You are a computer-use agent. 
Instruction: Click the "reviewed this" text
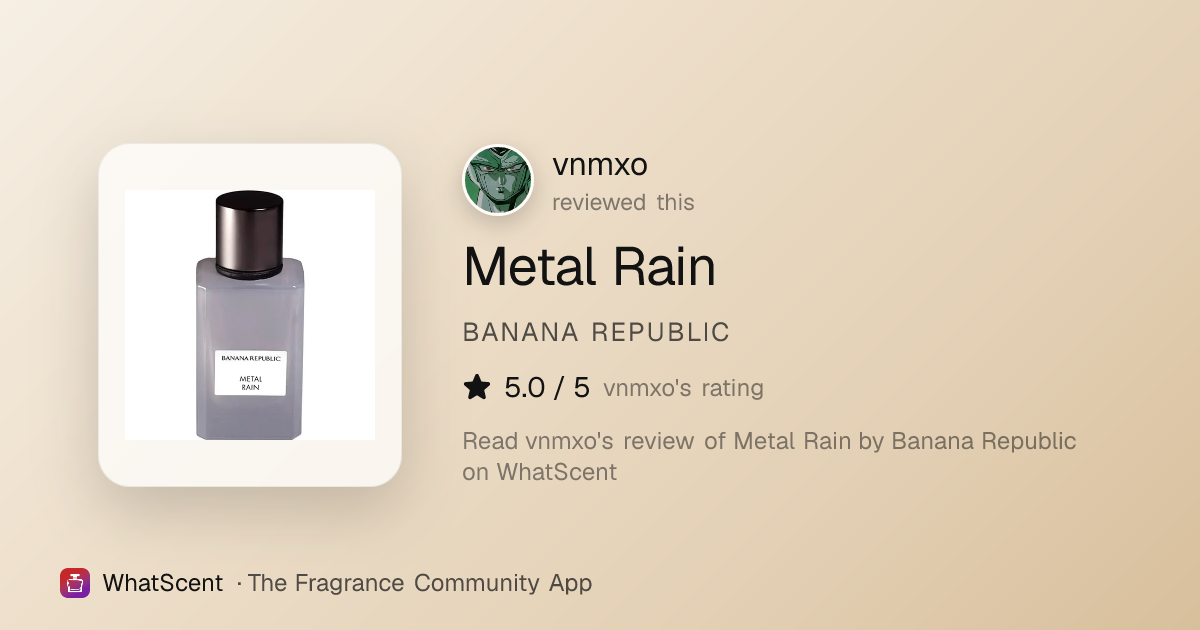(x=623, y=202)
